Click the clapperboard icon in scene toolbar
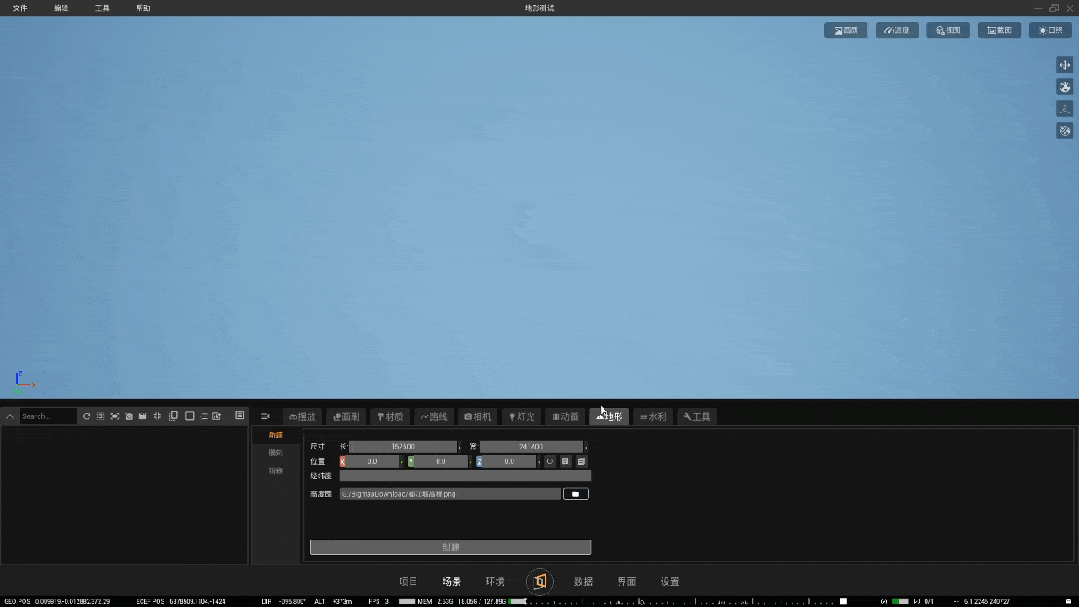Image resolution: width=1079 pixels, height=607 pixels. (142, 416)
